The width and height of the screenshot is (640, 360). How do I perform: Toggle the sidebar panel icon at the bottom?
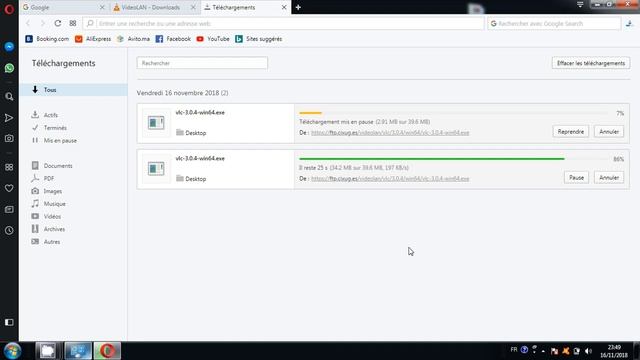coord(9,322)
